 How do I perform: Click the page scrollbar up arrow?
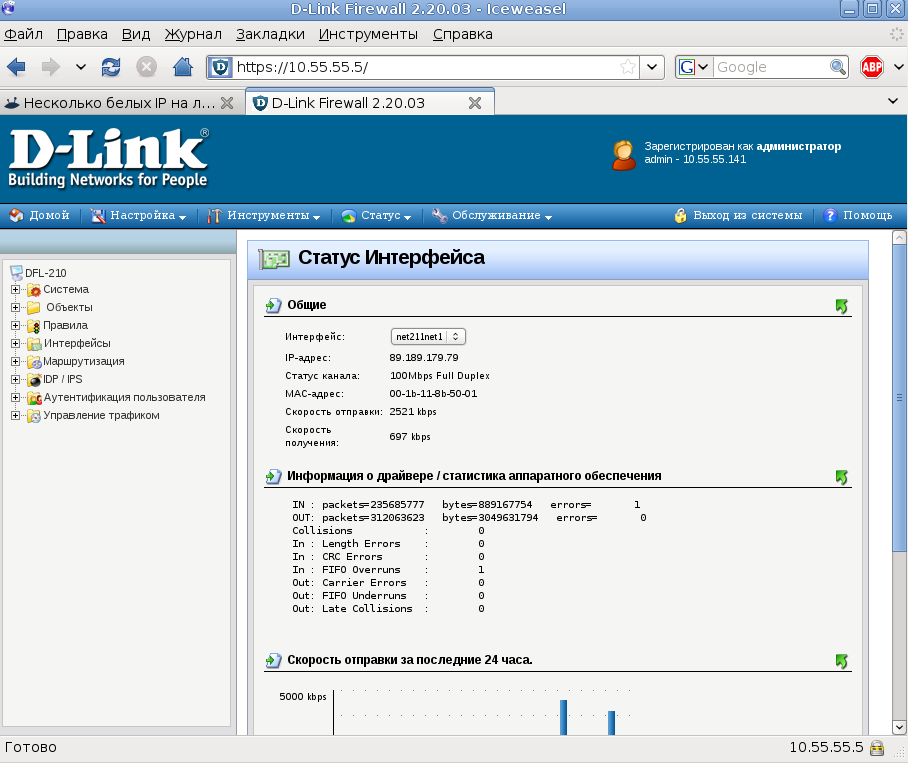tap(899, 237)
